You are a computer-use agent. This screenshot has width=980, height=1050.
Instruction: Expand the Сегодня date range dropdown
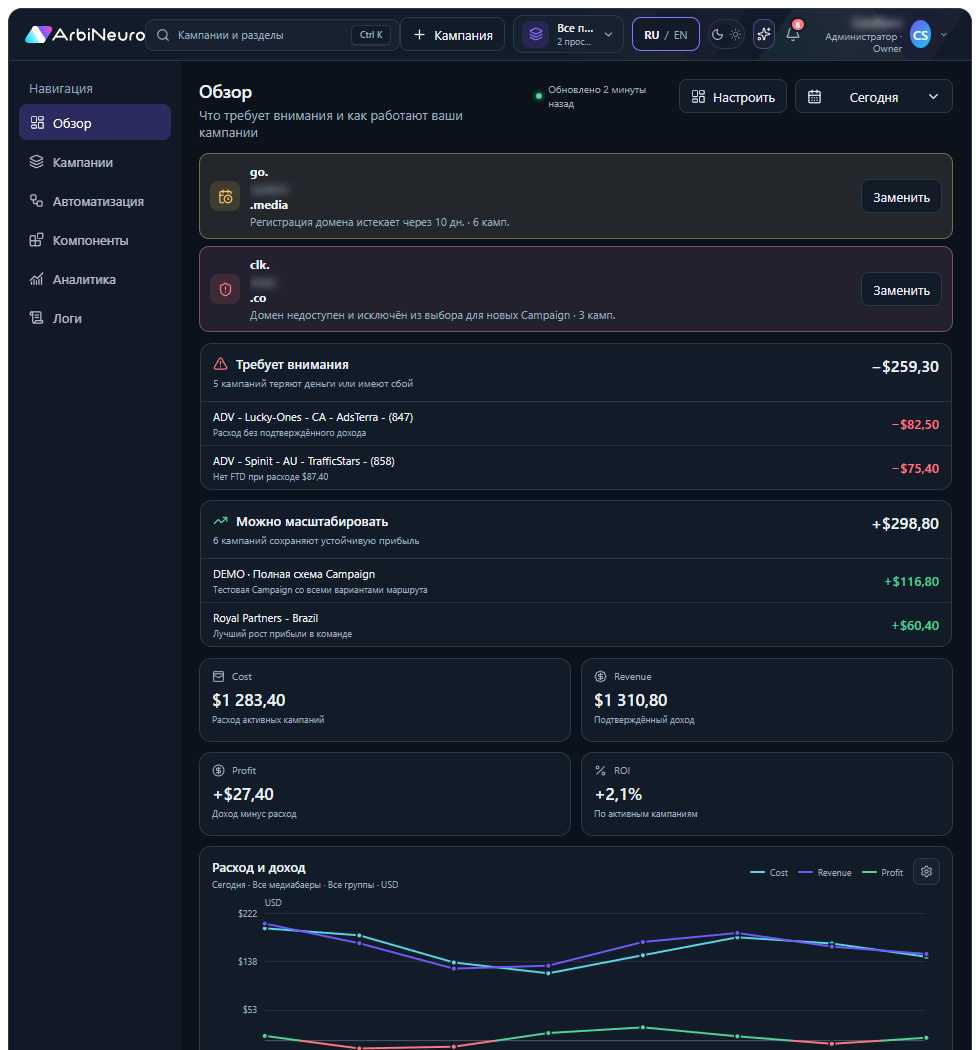tap(873, 97)
